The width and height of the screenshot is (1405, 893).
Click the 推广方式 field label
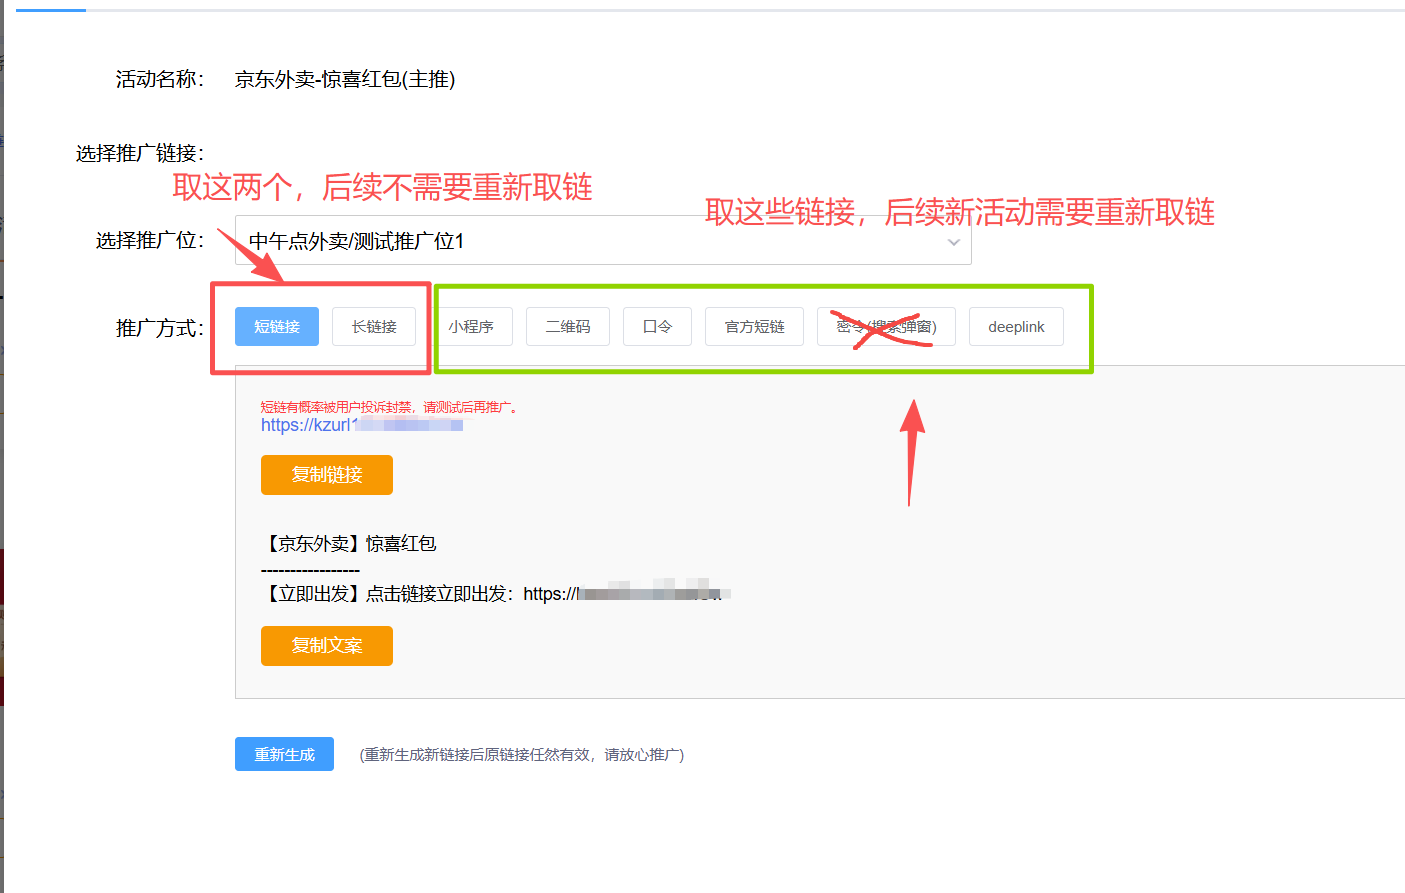click(x=159, y=328)
